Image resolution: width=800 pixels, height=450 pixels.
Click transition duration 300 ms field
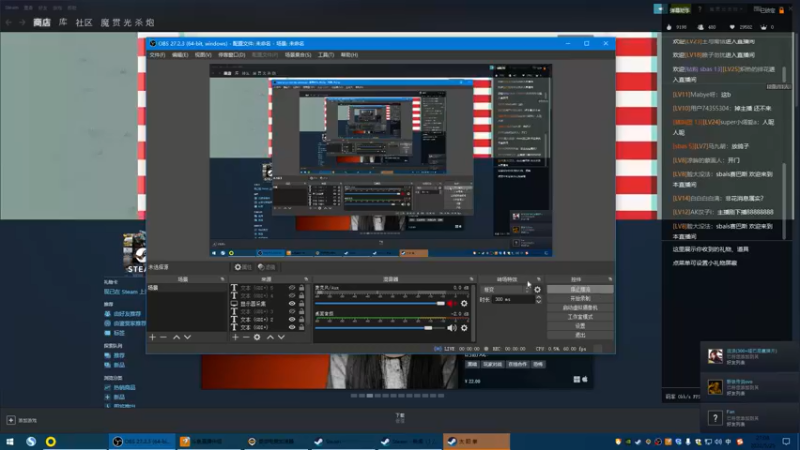click(x=513, y=299)
